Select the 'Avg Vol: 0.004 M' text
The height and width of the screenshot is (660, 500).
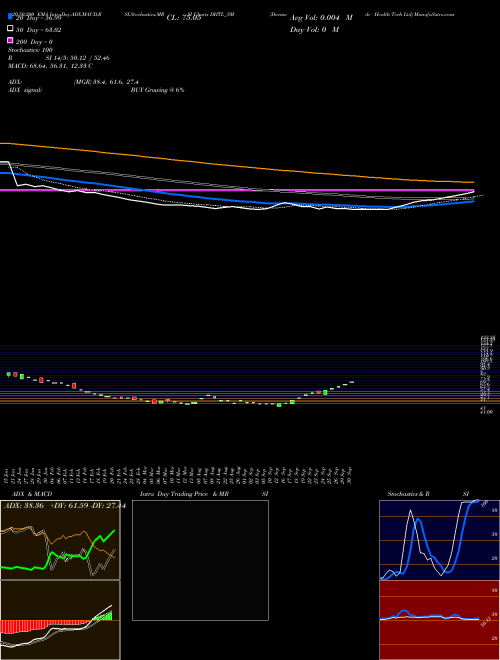(x=321, y=18)
